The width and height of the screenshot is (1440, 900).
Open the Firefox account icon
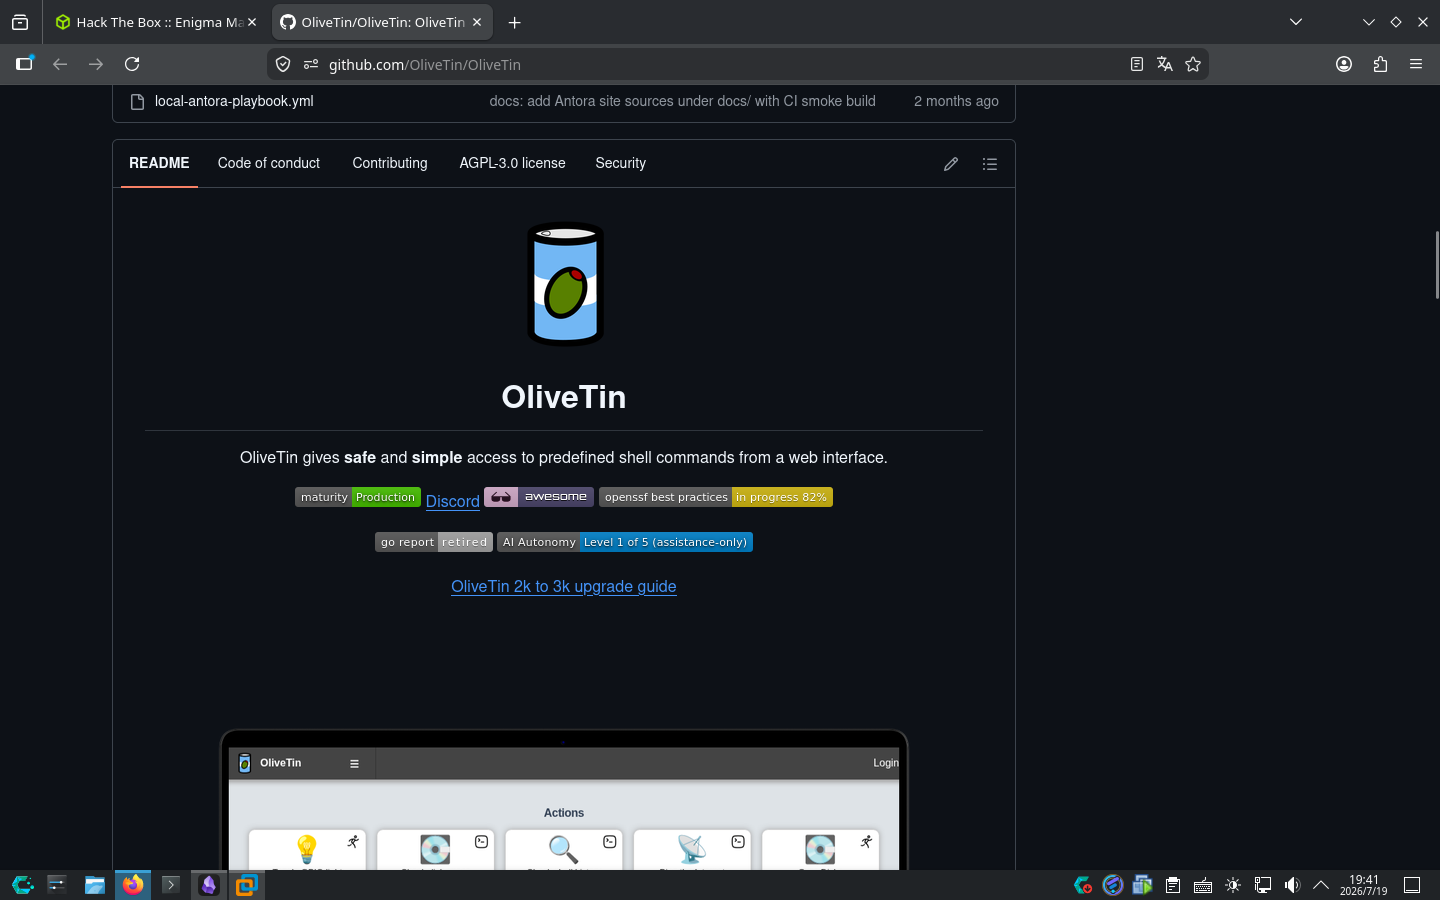tap(1344, 64)
